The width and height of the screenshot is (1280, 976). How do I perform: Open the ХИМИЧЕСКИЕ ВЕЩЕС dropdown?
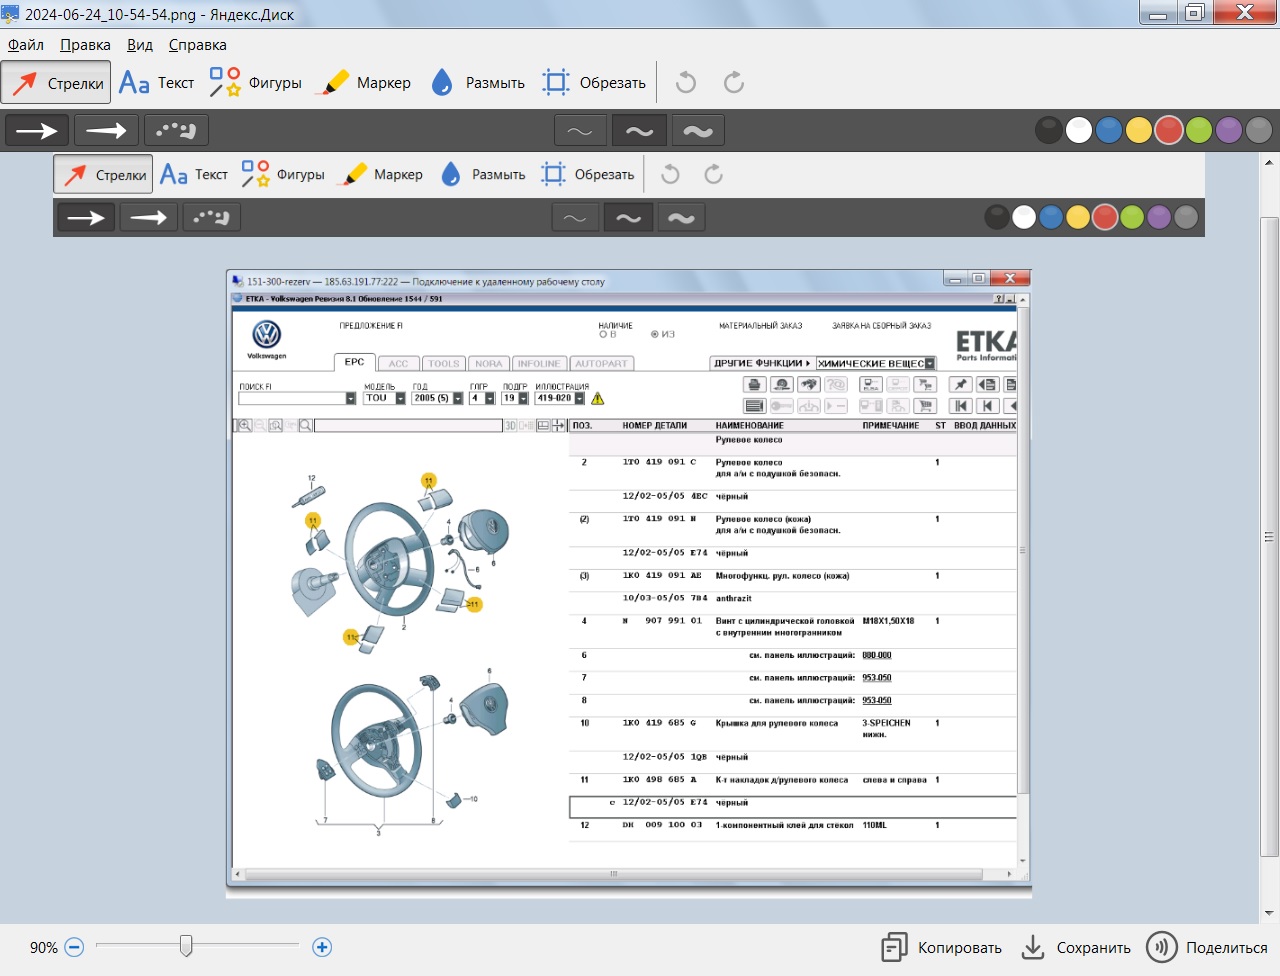click(x=930, y=363)
